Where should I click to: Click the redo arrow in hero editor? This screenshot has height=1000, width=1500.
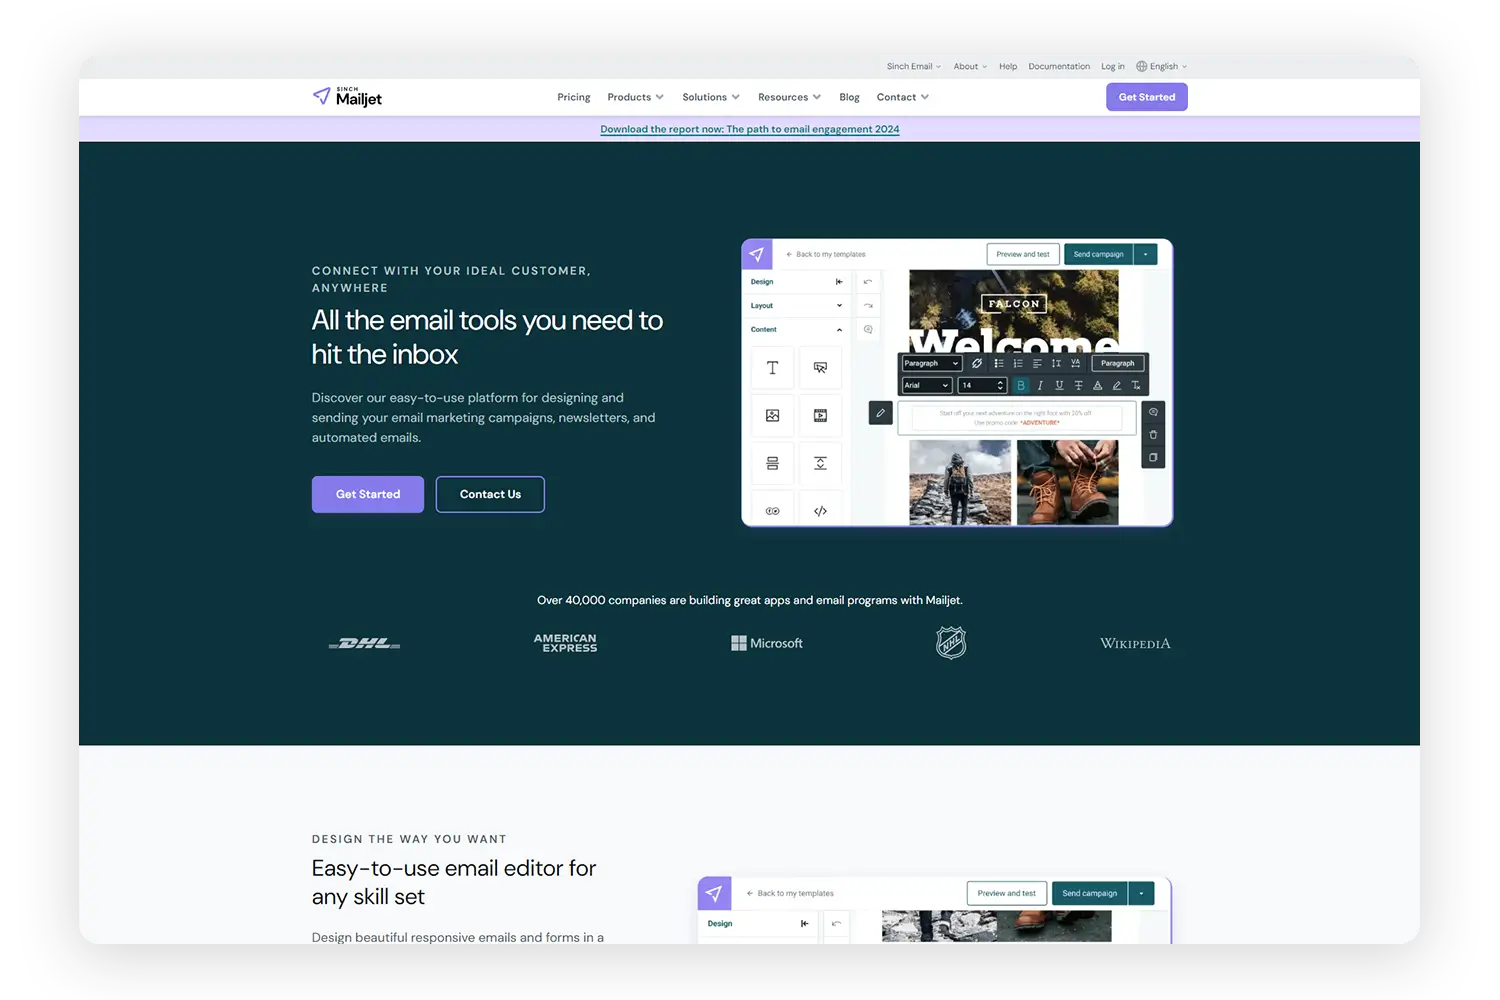pos(868,306)
